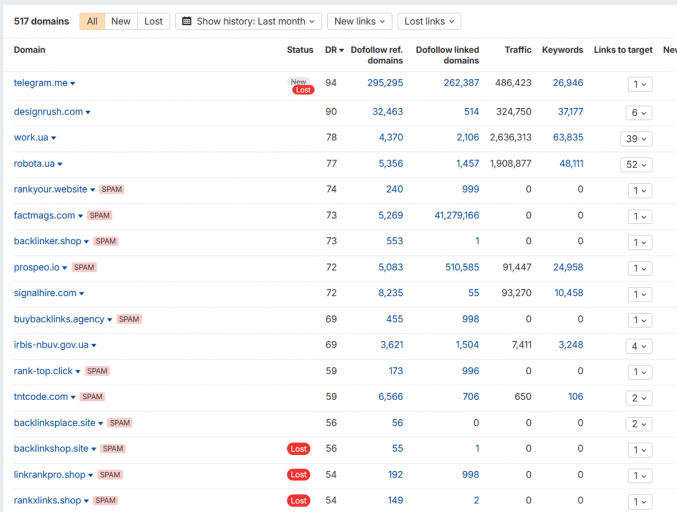Expand the caret next to buybacklinks.agency
The height and width of the screenshot is (512, 677).
[110, 320]
